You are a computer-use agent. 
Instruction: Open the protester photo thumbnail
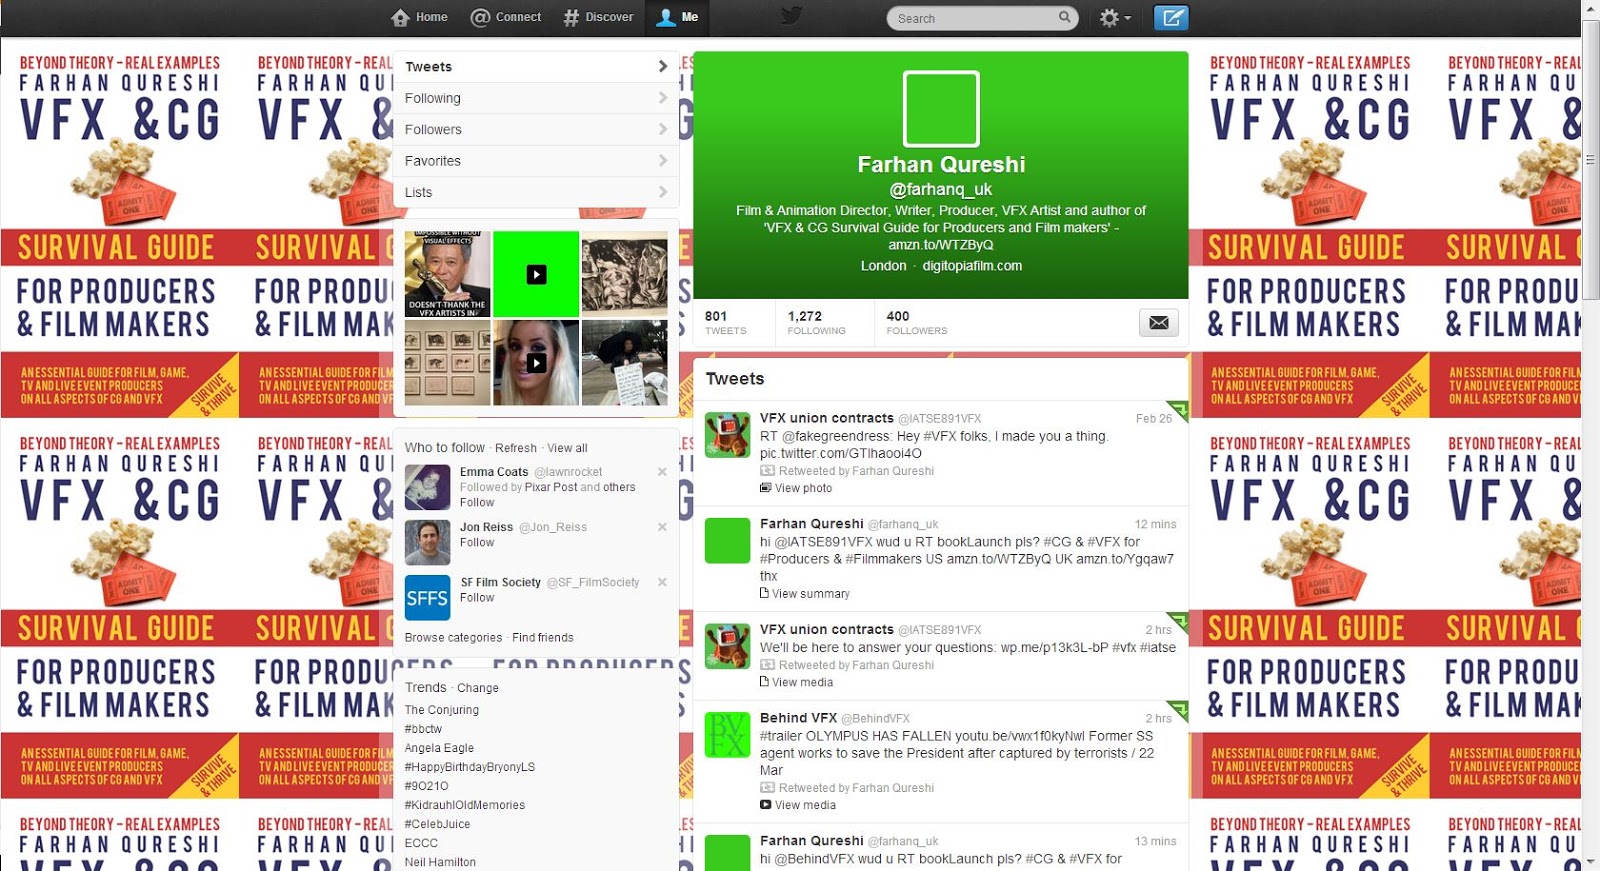click(x=624, y=363)
